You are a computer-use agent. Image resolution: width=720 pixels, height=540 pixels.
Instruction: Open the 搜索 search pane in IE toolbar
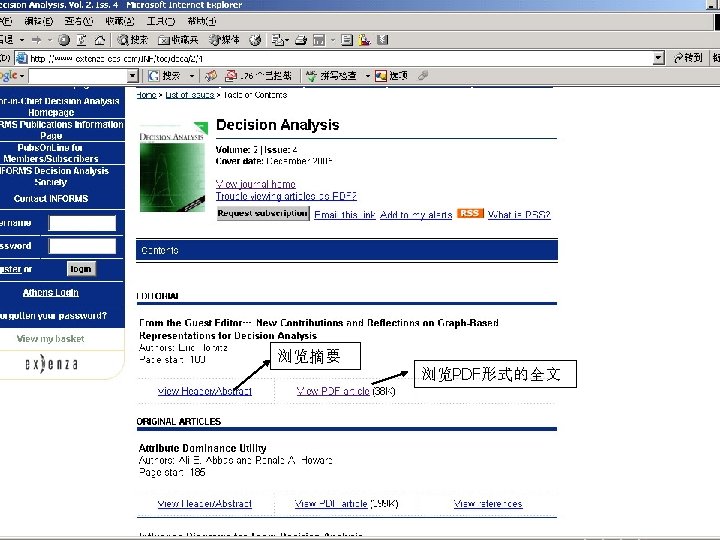[x=132, y=40]
